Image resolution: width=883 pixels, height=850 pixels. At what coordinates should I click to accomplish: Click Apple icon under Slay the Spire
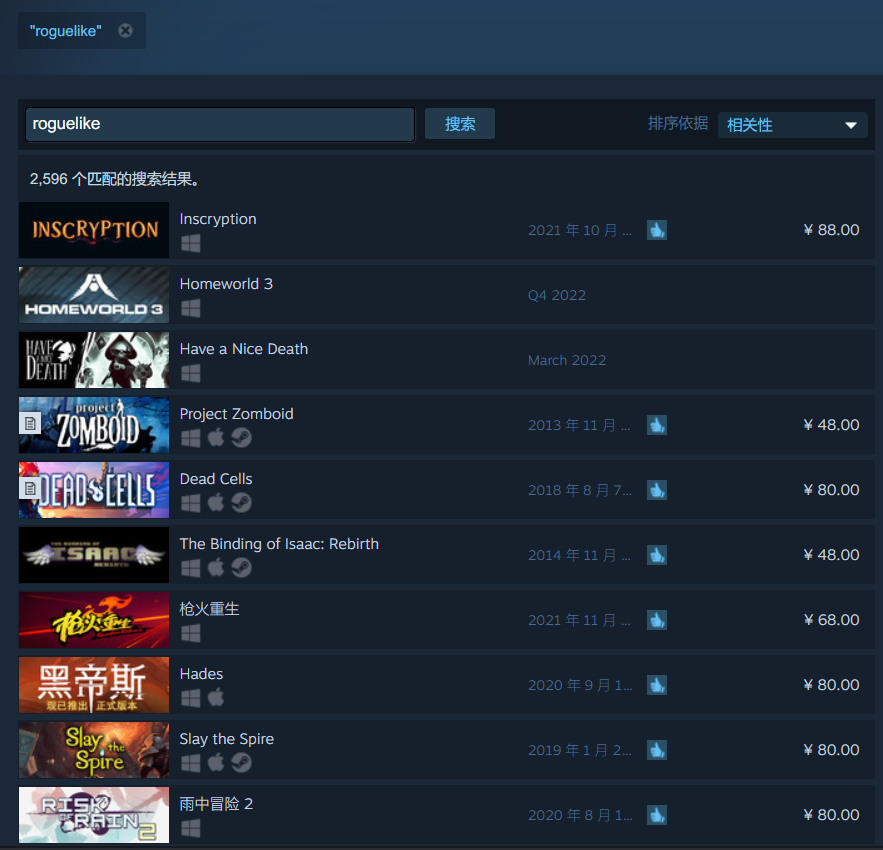(x=216, y=763)
